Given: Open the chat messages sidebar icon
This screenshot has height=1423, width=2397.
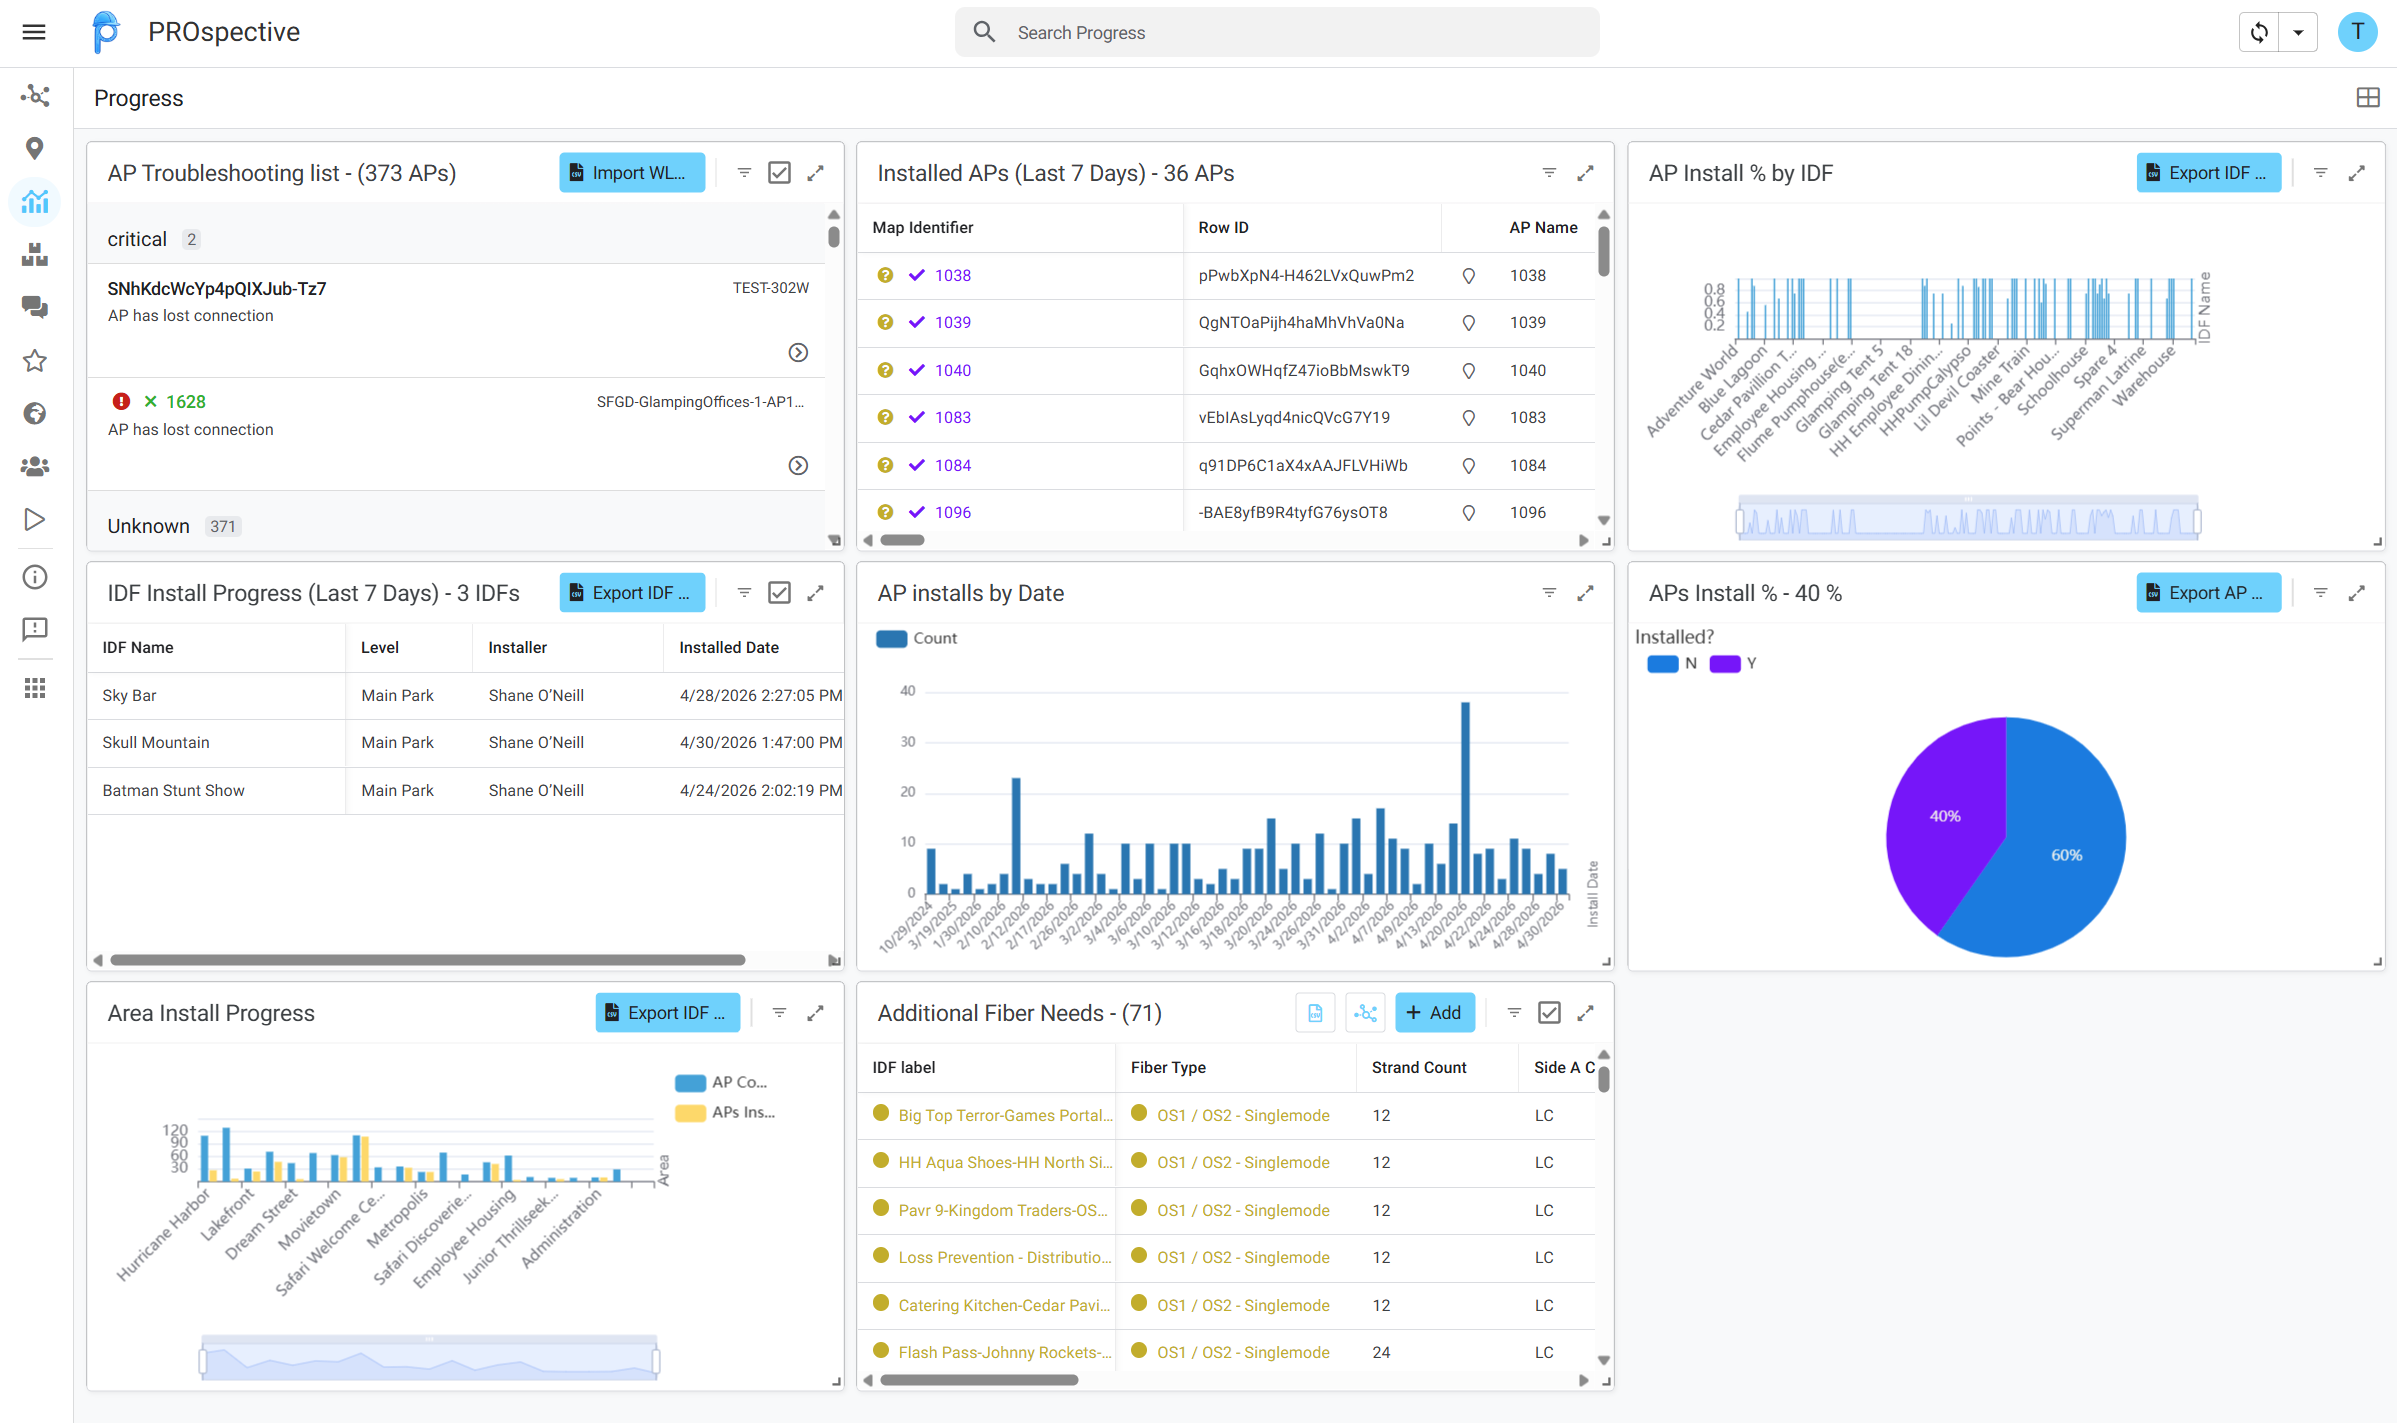Looking at the screenshot, I should (x=35, y=307).
